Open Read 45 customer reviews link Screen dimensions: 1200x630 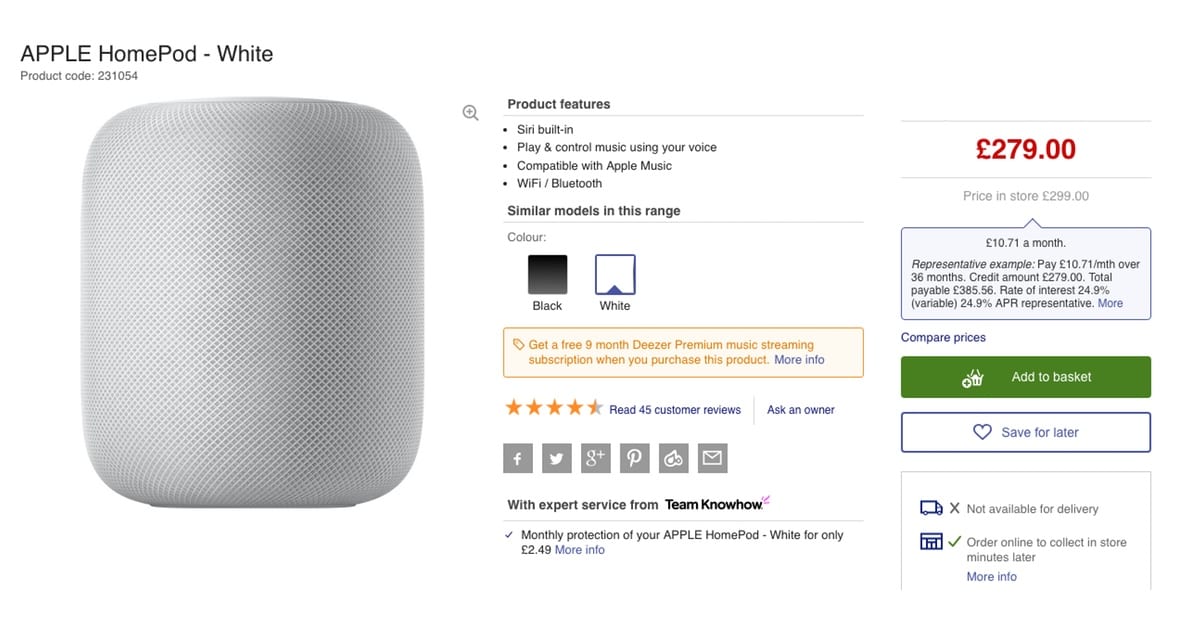675,410
